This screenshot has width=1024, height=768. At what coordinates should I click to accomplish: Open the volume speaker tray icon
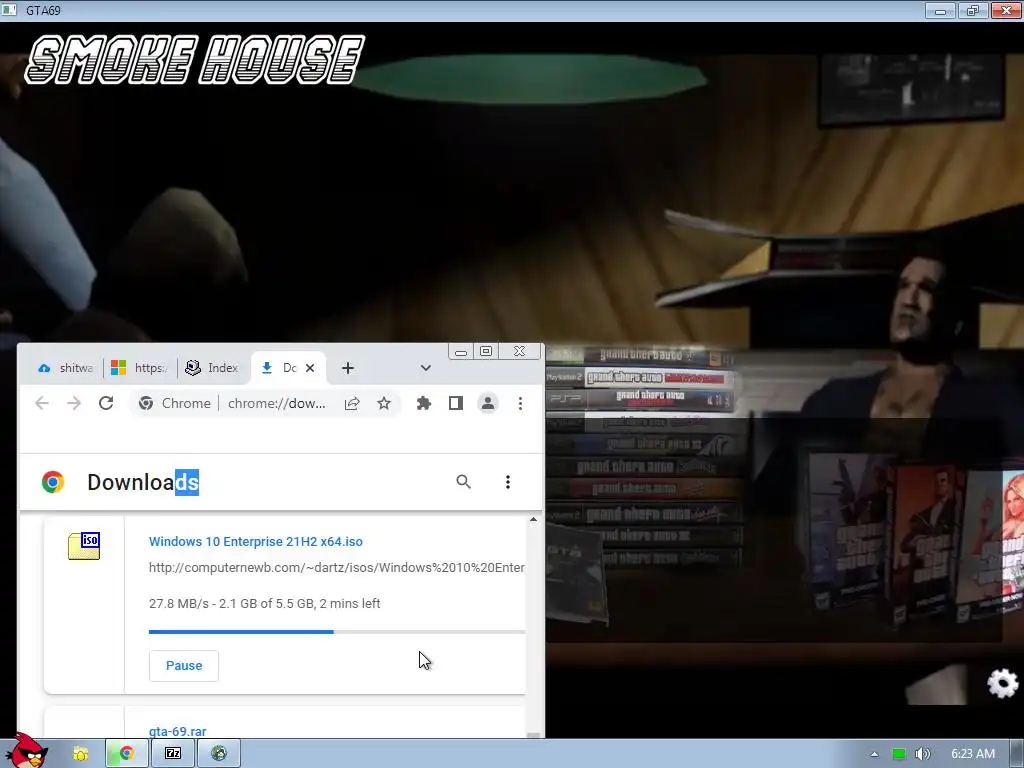tap(923, 754)
